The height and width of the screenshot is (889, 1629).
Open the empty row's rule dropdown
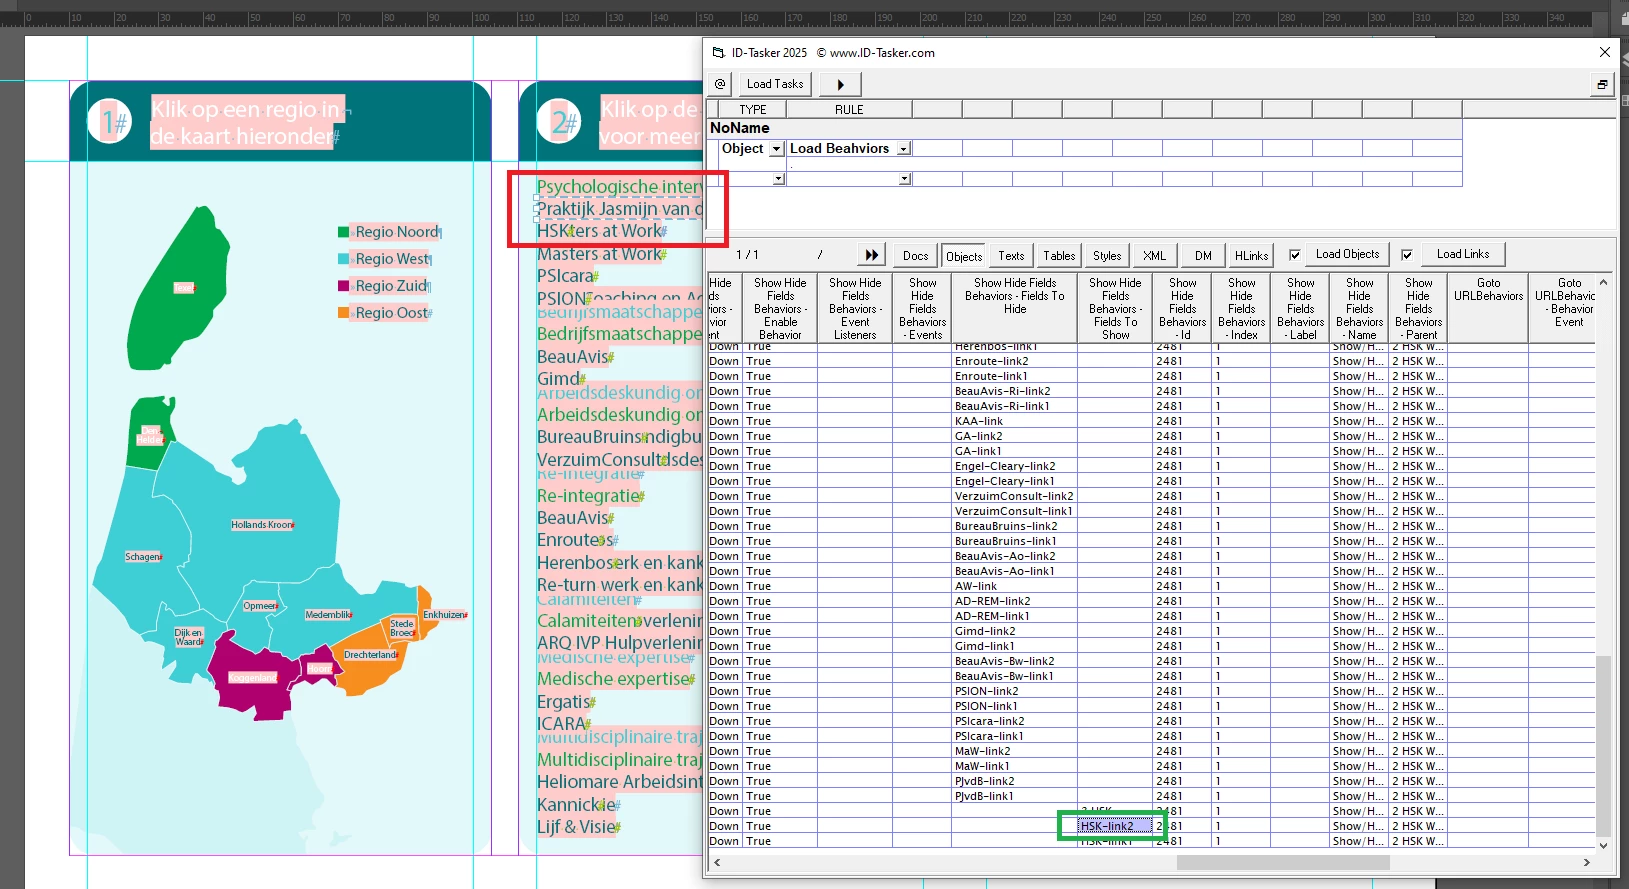click(904, 179)
